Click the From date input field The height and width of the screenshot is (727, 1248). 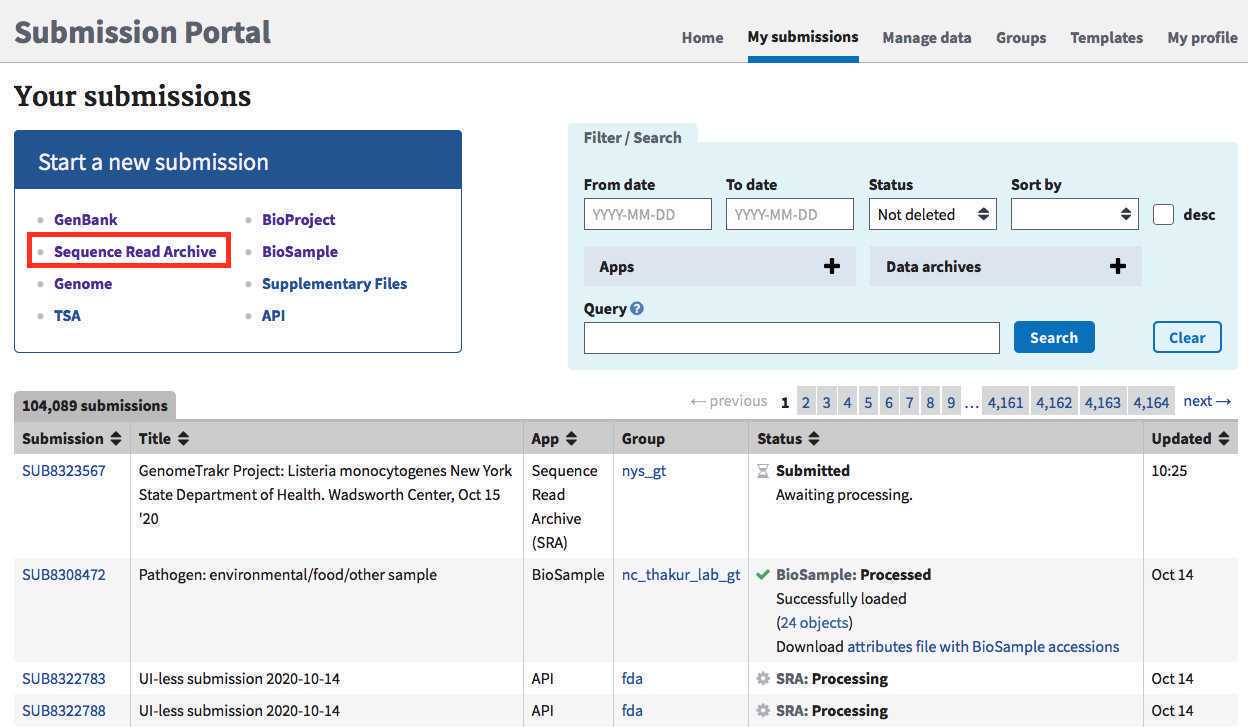648,214
